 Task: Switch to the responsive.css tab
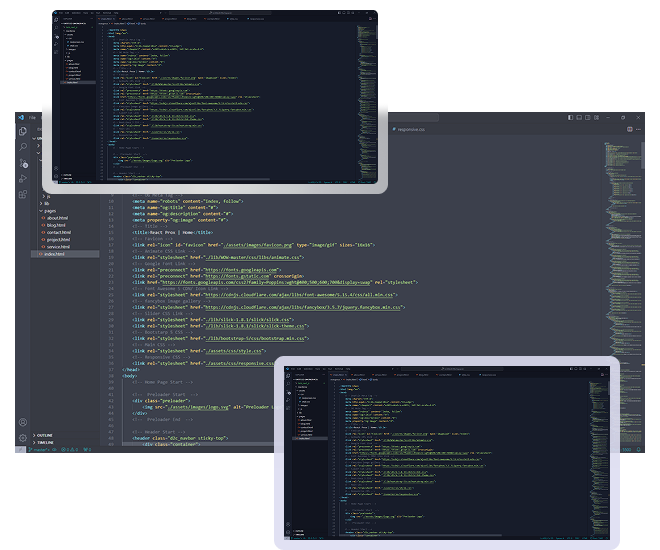pyautogui.click(x=412, y=130)
